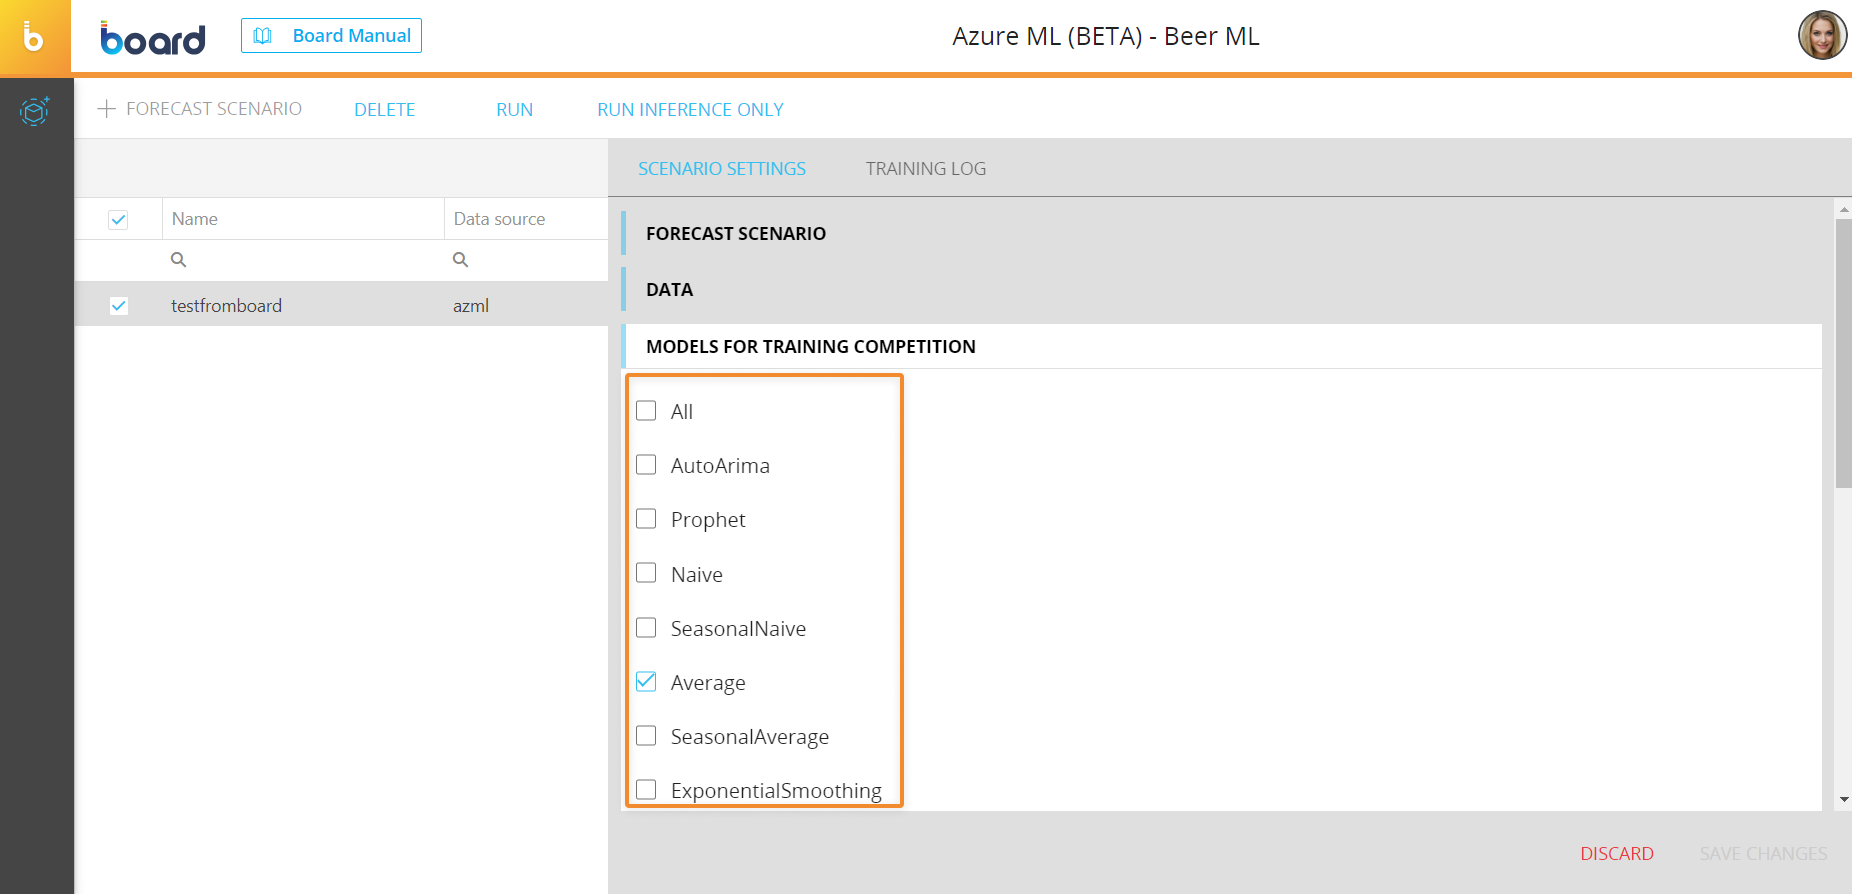Click the SAVE CHANGES button
Image resolution: width=1852 pixels, height=894 pixels.
point(1763,853)
